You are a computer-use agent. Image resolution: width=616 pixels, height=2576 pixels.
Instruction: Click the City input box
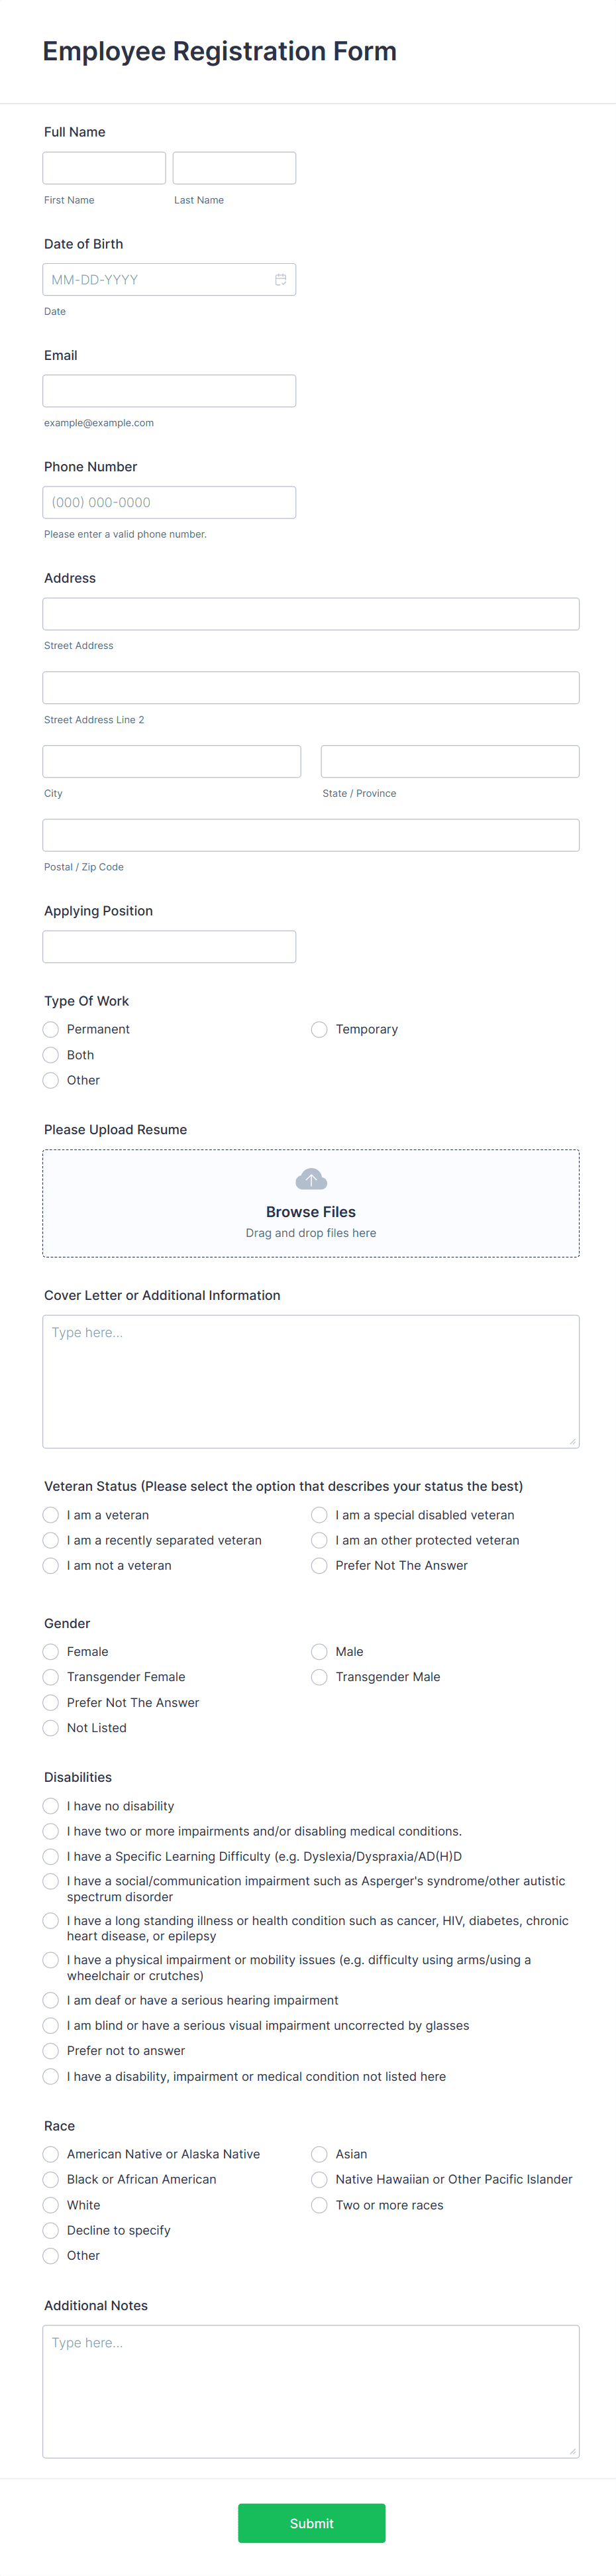point(171,760)
